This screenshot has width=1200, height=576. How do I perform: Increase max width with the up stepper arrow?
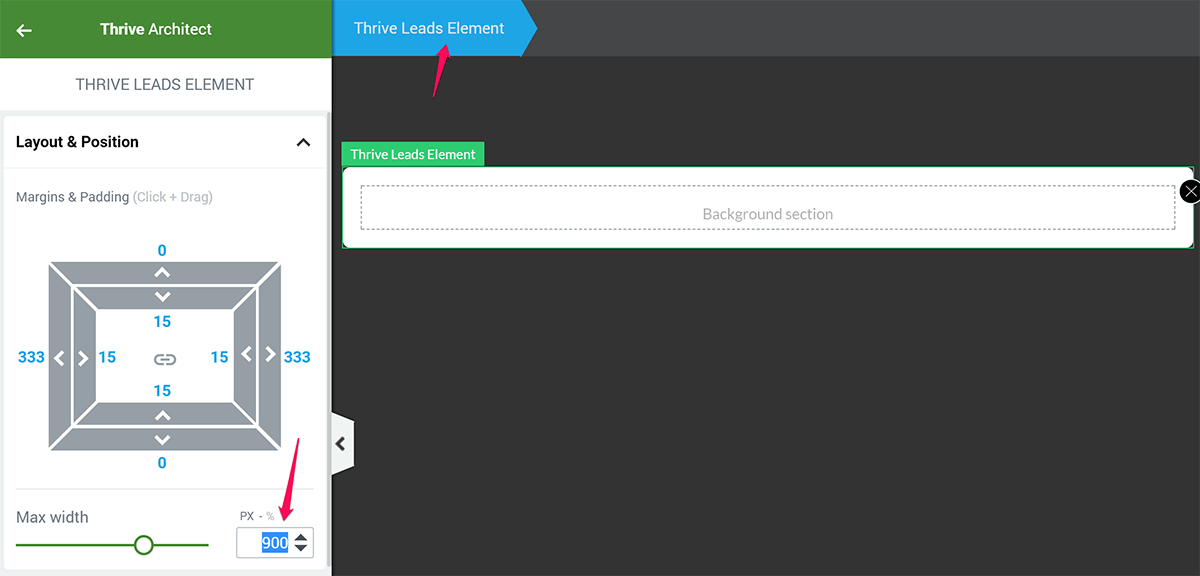pyautogui.click(x=301, y=536)
